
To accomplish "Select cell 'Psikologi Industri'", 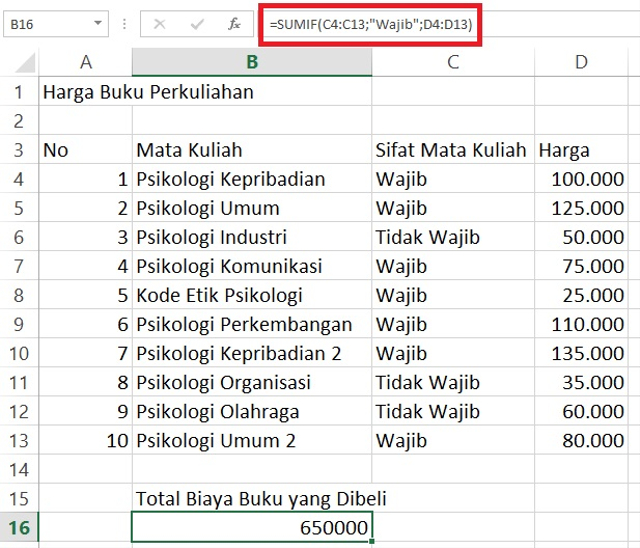I will (252, 237).
